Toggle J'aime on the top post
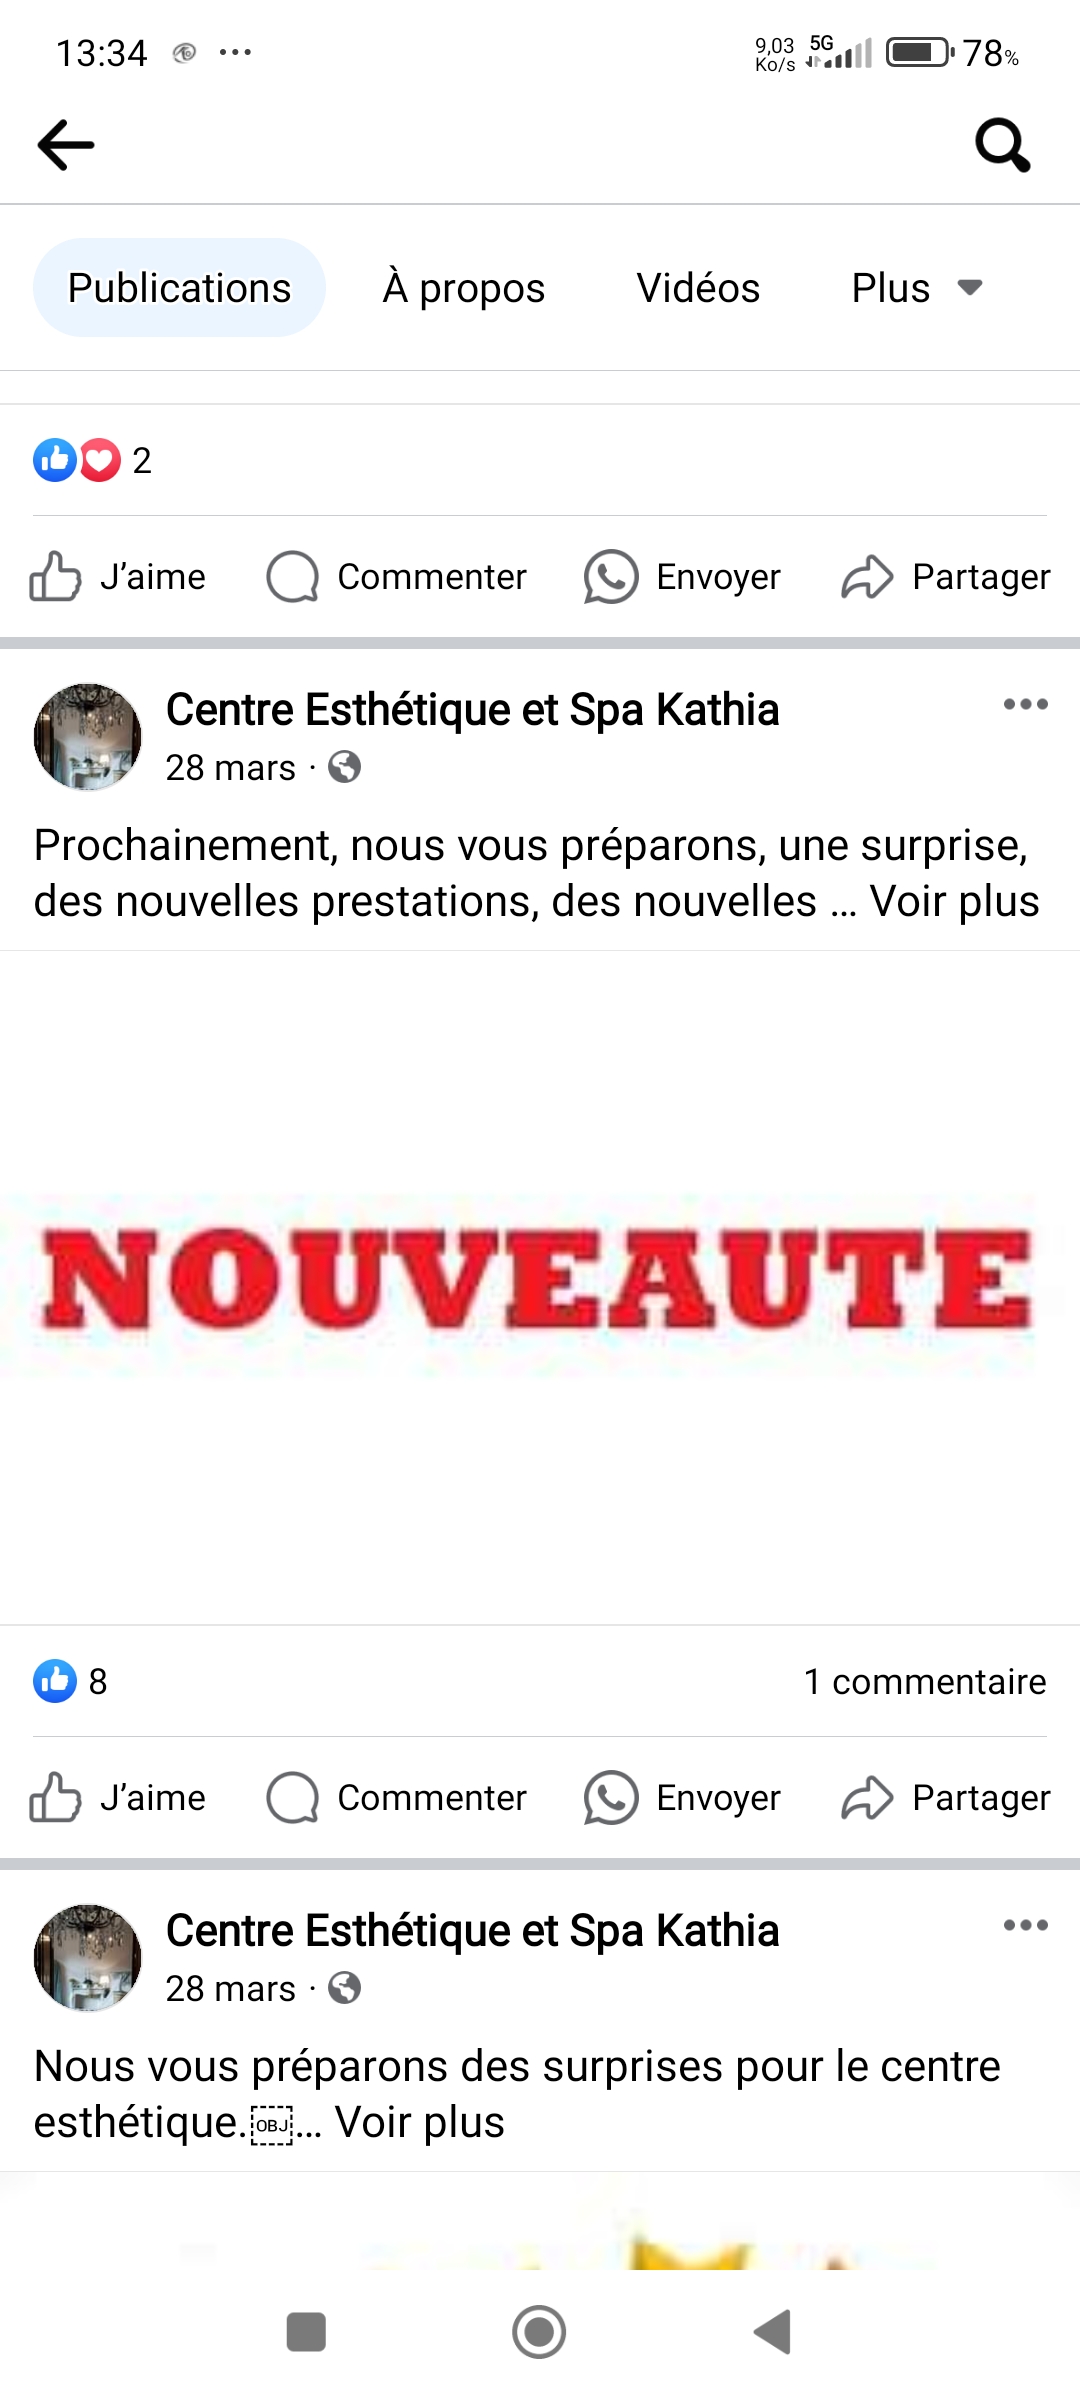Image resolution: width=1080 pixels, height=2400 pixels. pos(117,577)
